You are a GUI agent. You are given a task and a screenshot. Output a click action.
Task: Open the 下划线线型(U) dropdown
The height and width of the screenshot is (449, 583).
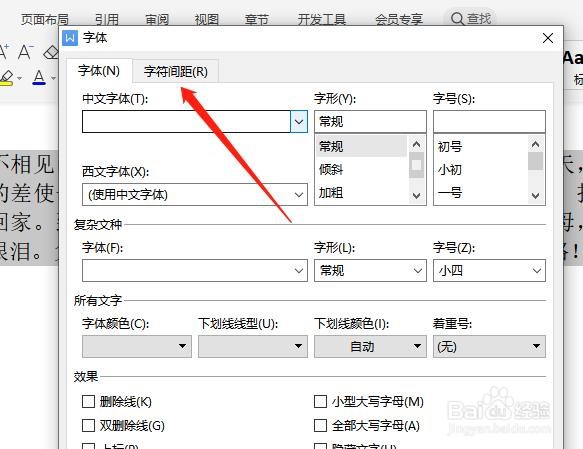click(x=253, y=346)
